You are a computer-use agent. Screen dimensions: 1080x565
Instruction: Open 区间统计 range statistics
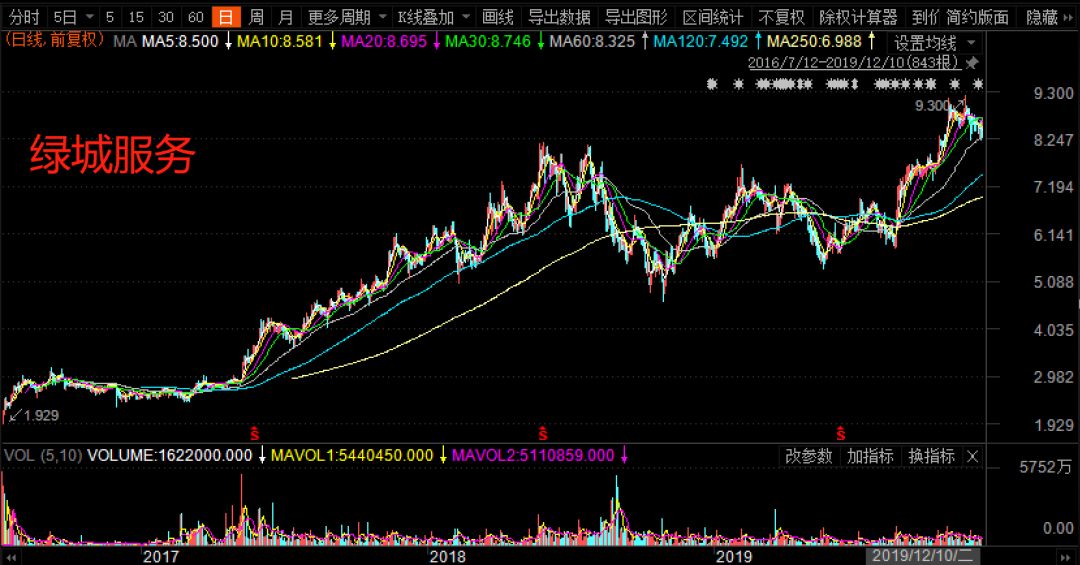(x=713, y=17)
